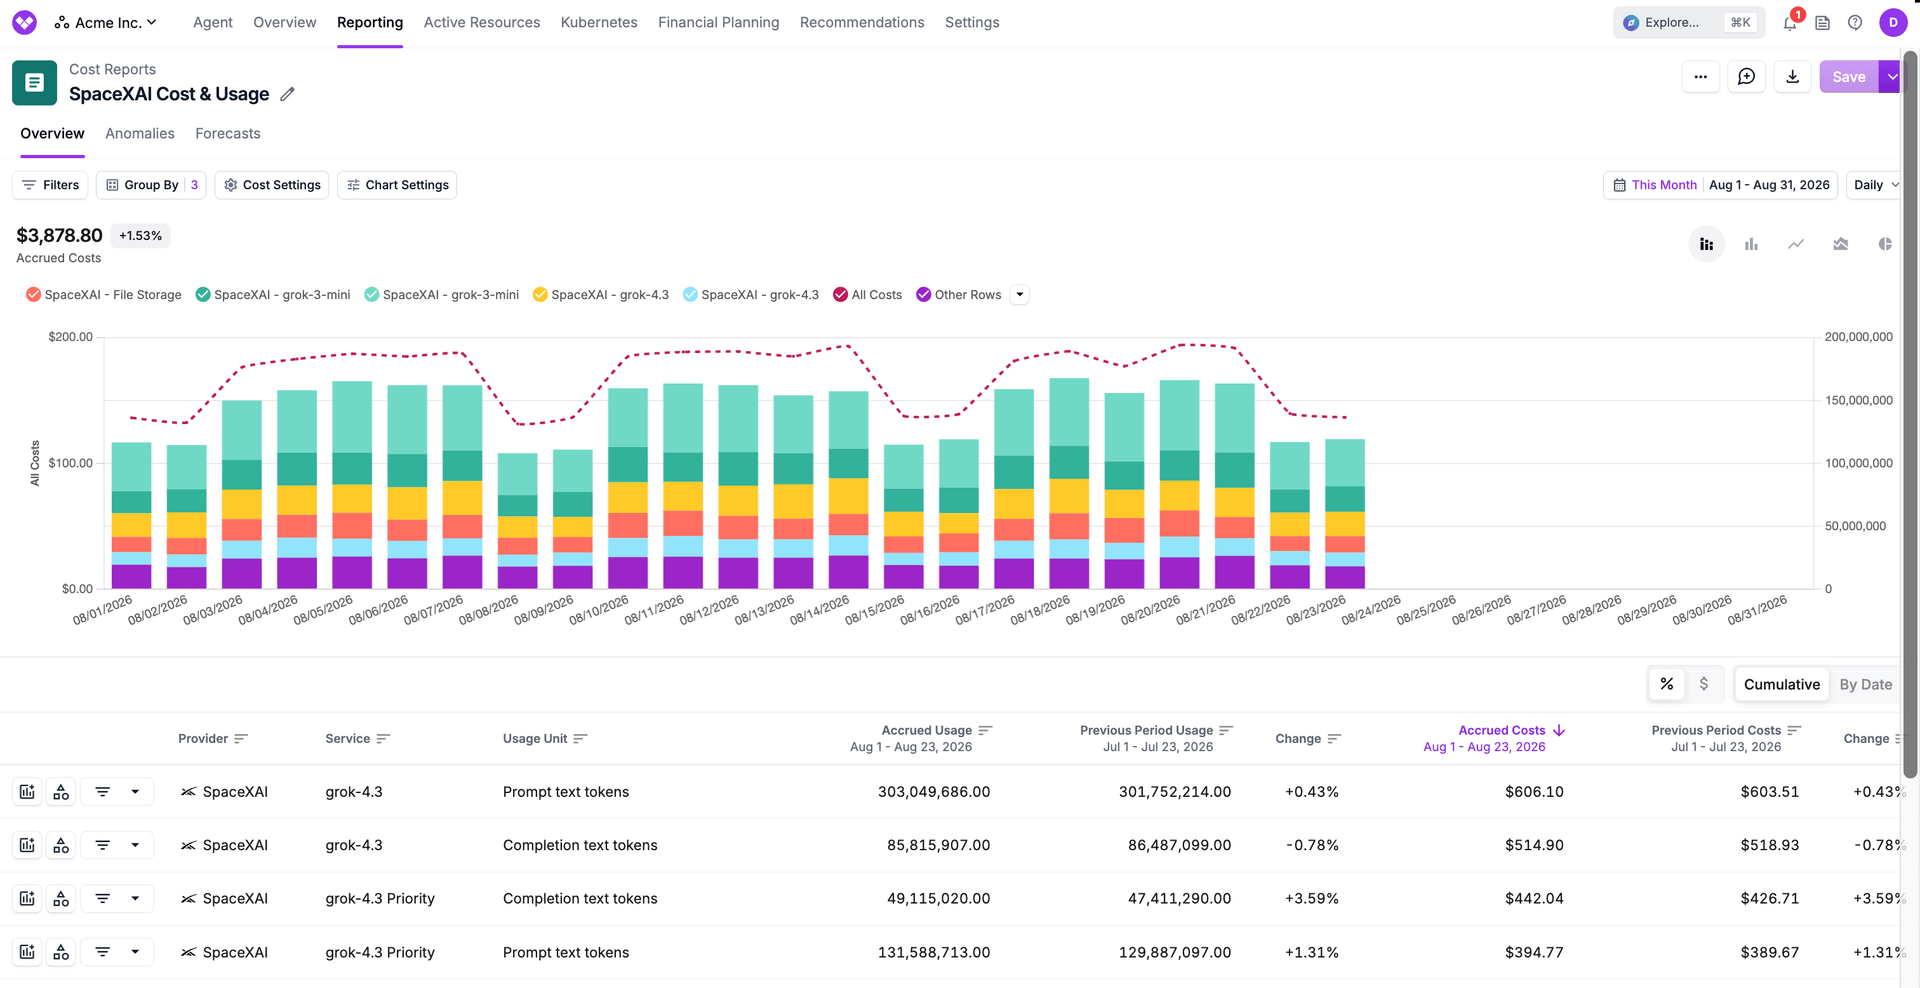
Task: Open the Agent nav tab
Action: click(213, 23)
